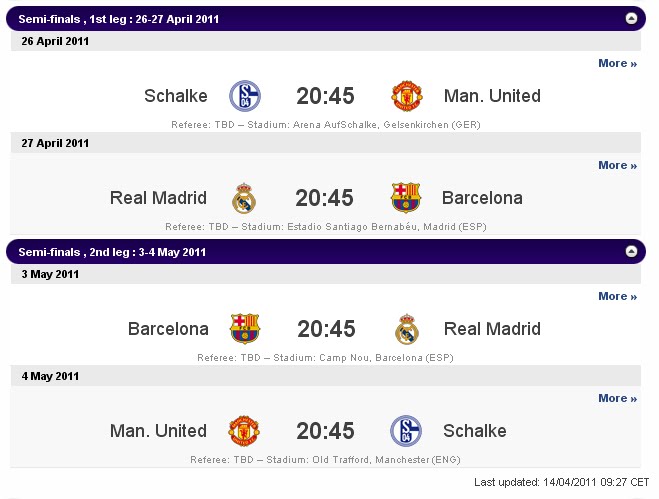
Task: Click the Real Madrid crest in the 27 April match
Action: (x=244, y=198)
